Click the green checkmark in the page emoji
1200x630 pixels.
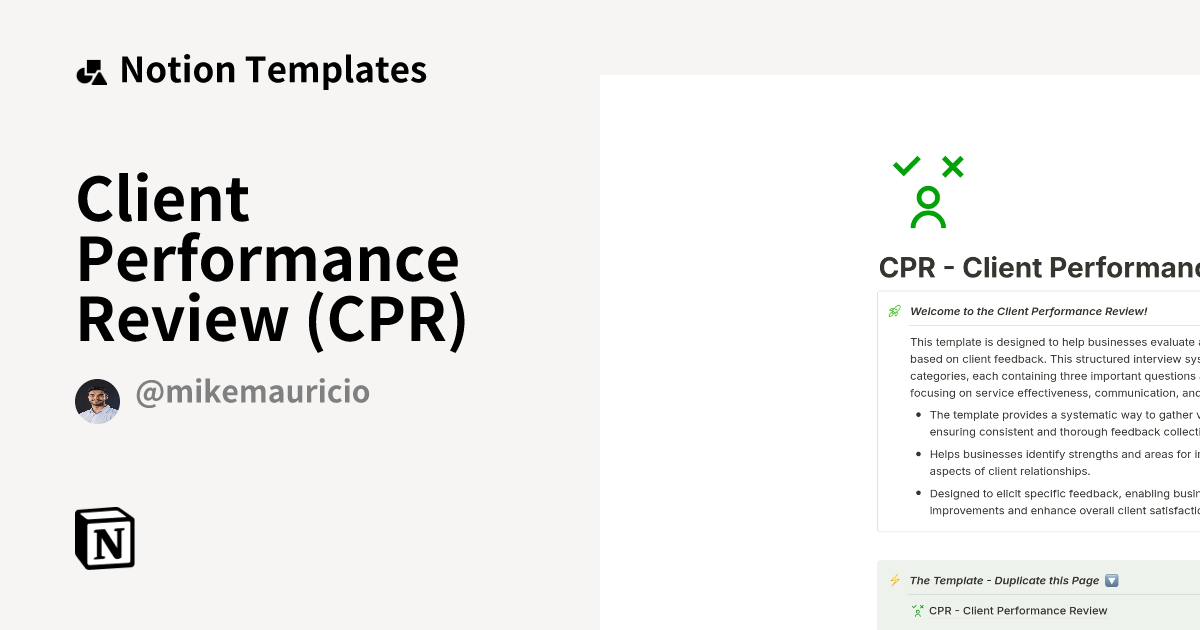pyautogui.click(x=906, y=165)
